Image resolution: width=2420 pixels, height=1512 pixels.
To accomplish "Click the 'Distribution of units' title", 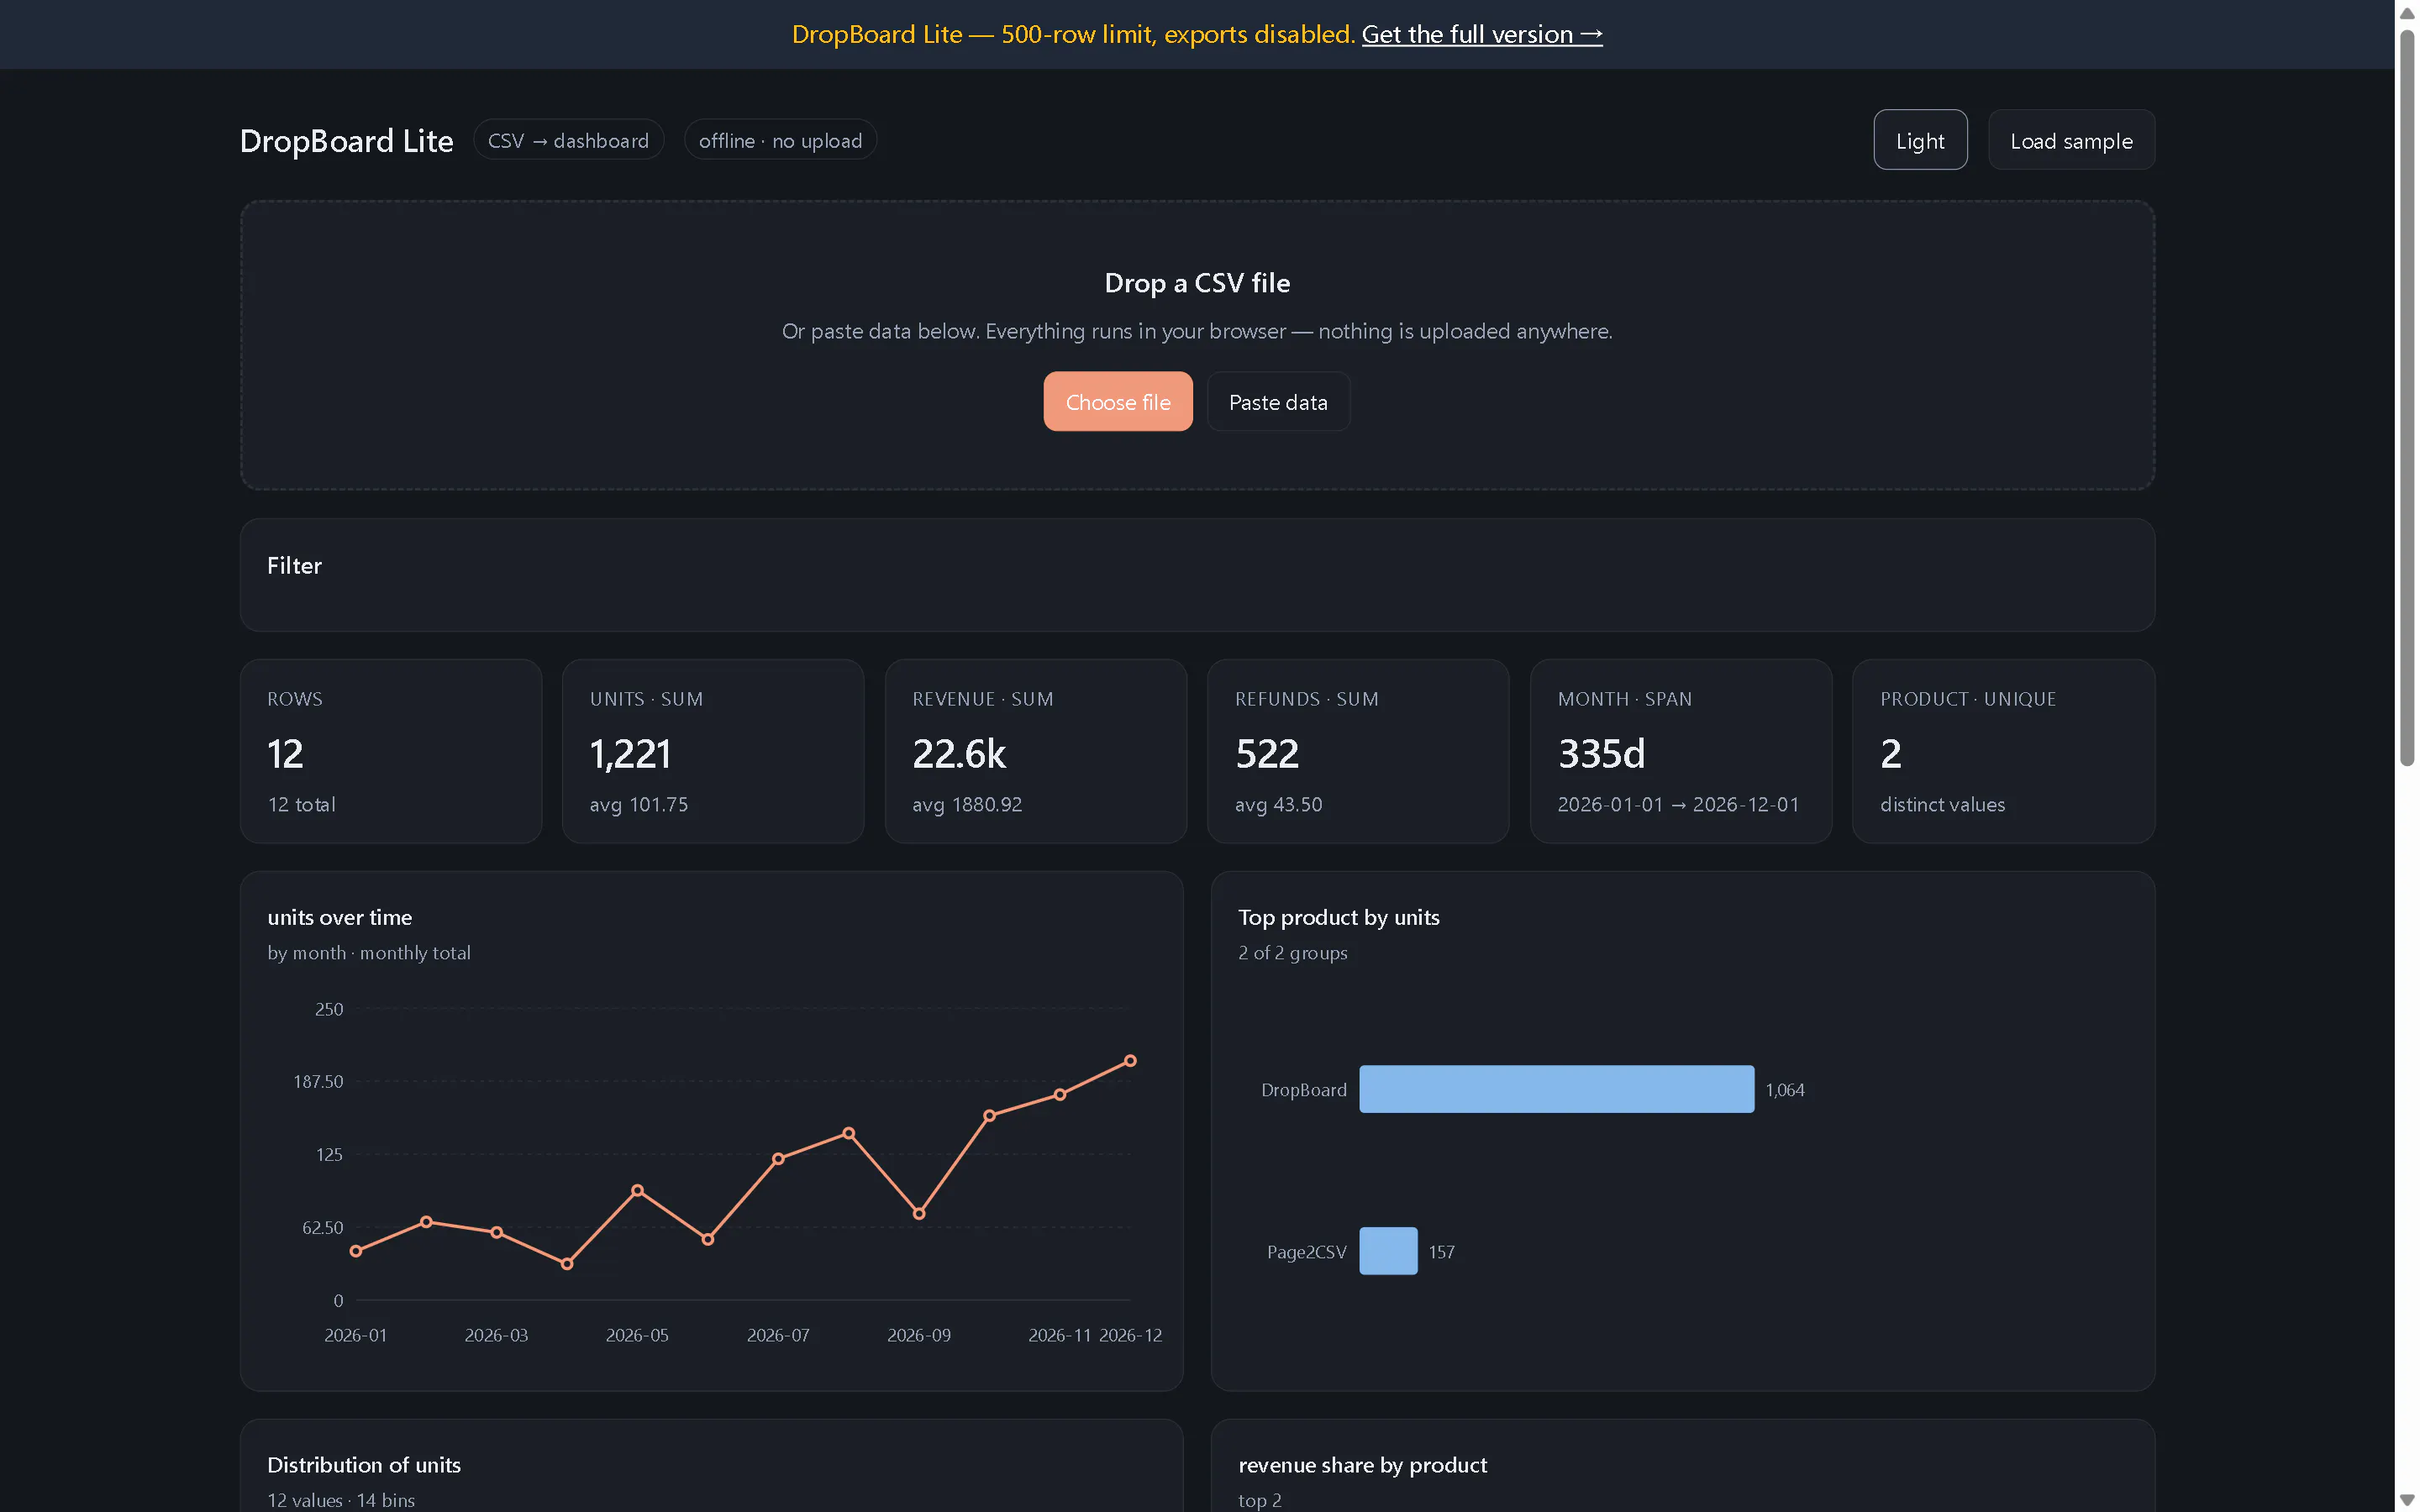I will tap(364, 1465).
